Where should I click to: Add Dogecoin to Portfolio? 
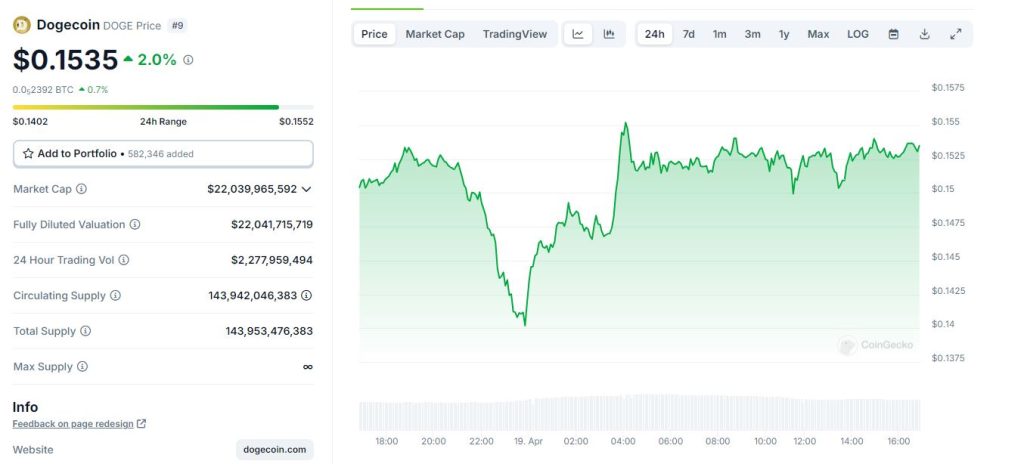[163, 154]
